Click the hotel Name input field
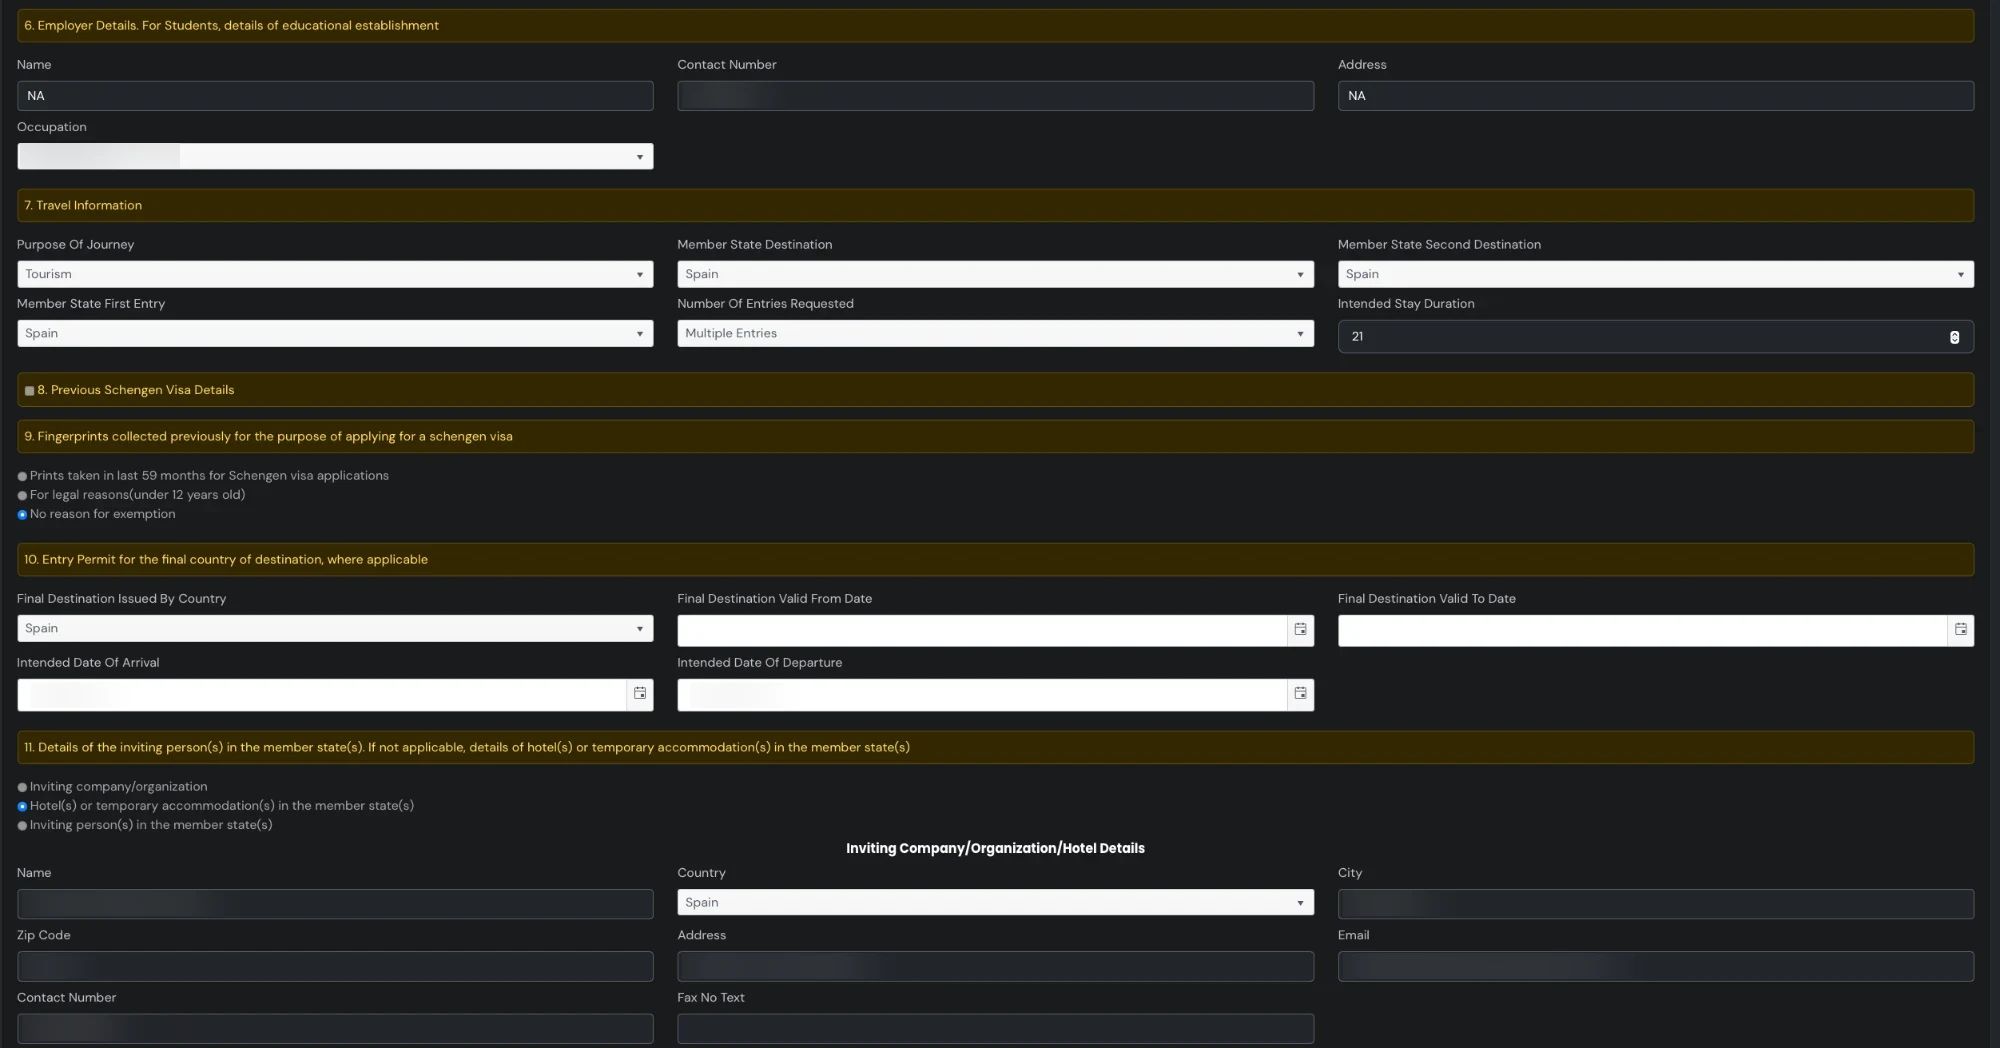 pyautogui.click(x=335, y=904)
